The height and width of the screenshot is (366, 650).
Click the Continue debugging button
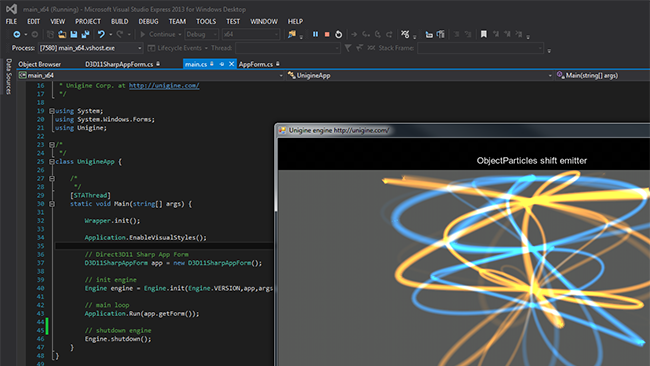(x=158, y=34)
